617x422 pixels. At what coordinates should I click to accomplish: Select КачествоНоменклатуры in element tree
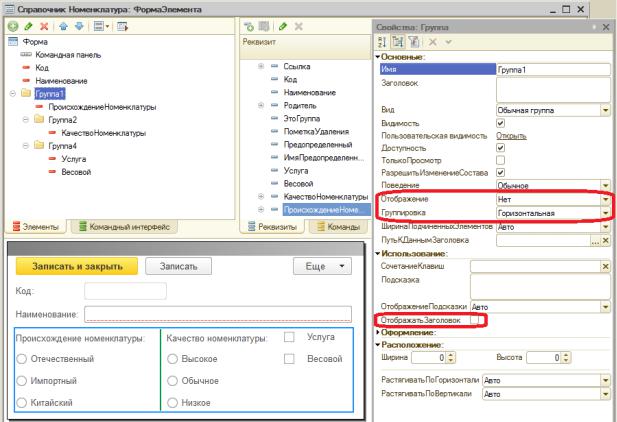point(103,133)
